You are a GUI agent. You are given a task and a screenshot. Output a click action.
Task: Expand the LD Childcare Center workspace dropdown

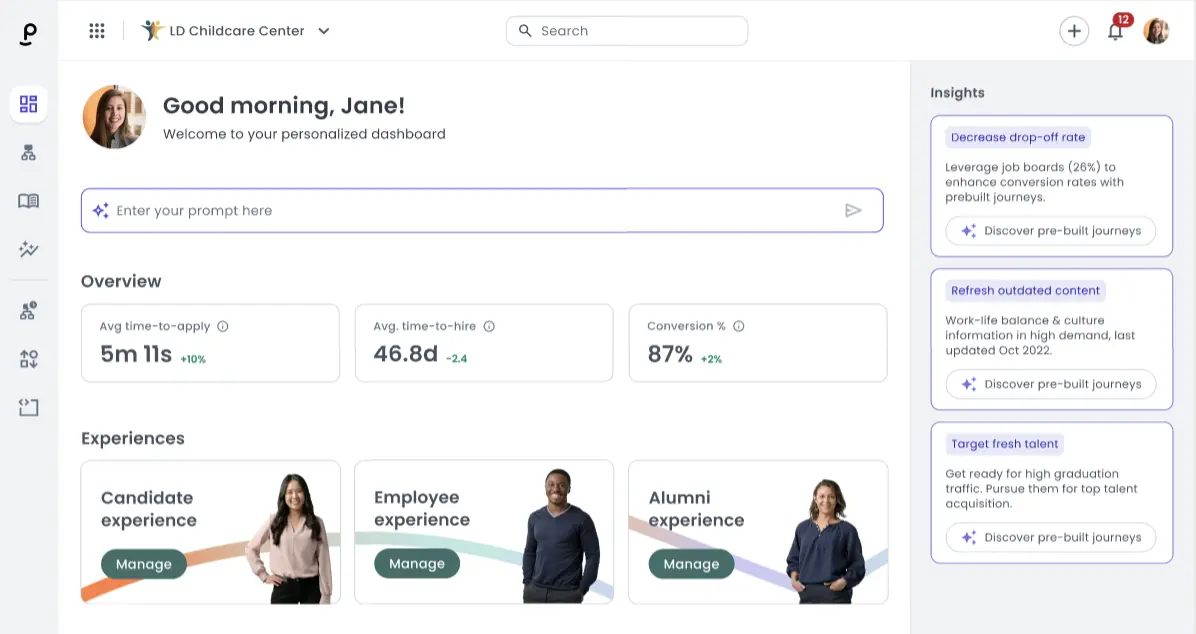[x=324, y=31]
